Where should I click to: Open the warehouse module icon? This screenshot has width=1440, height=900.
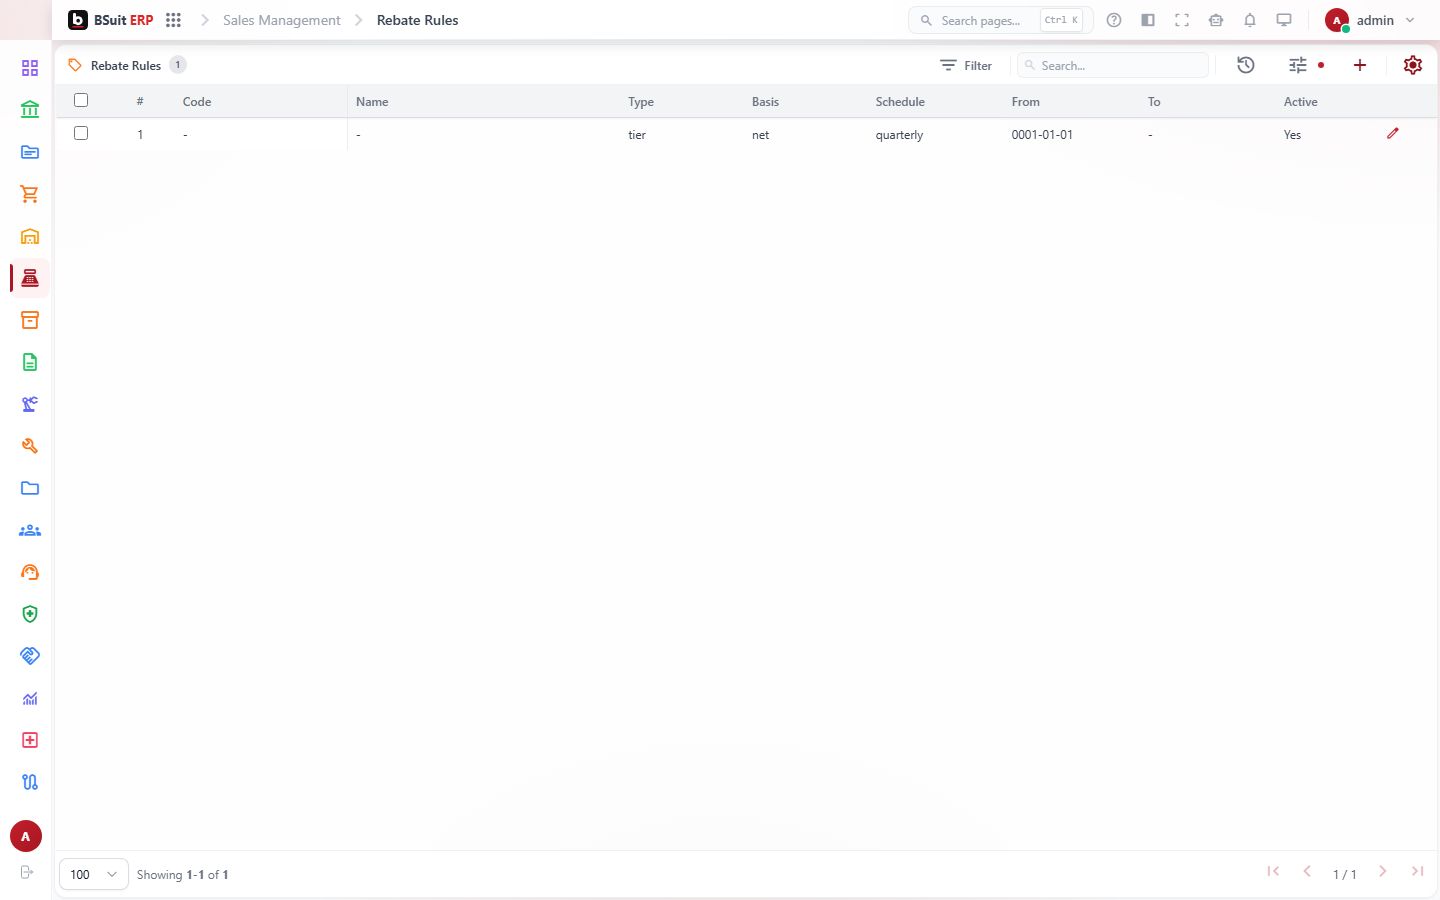[30, 236]
